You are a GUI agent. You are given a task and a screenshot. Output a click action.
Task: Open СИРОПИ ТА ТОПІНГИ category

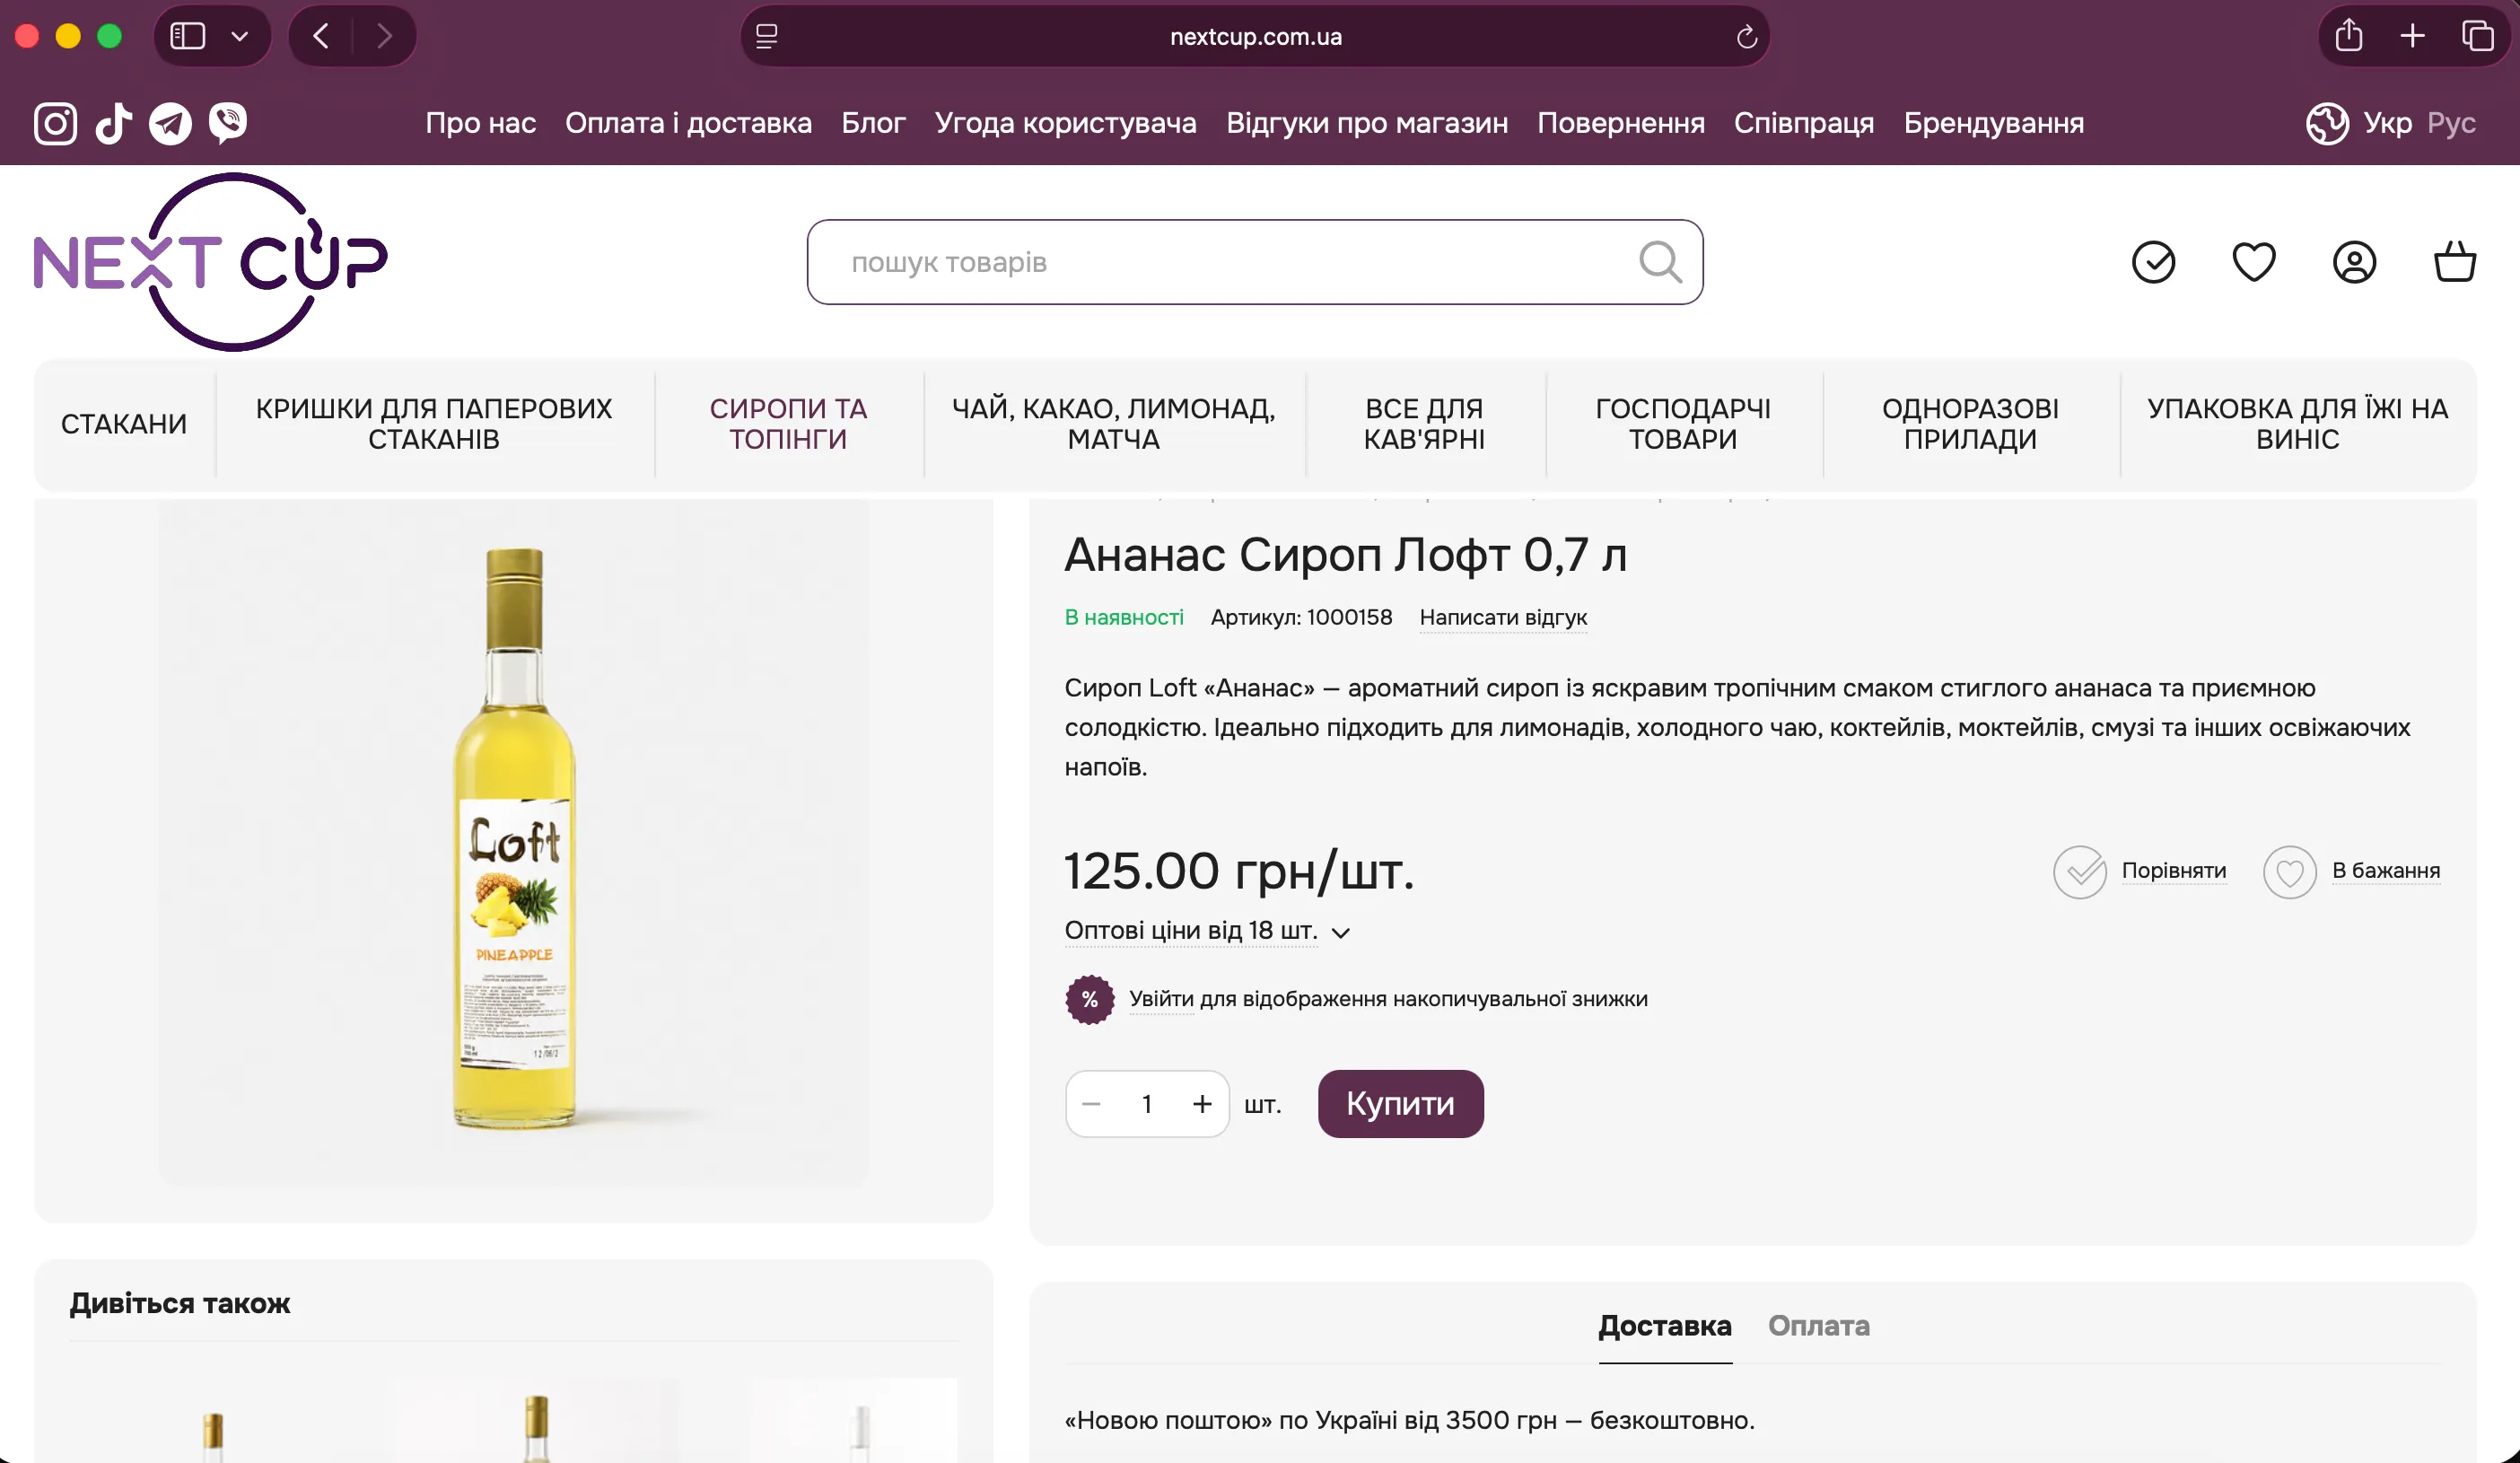tap(788, 424)
